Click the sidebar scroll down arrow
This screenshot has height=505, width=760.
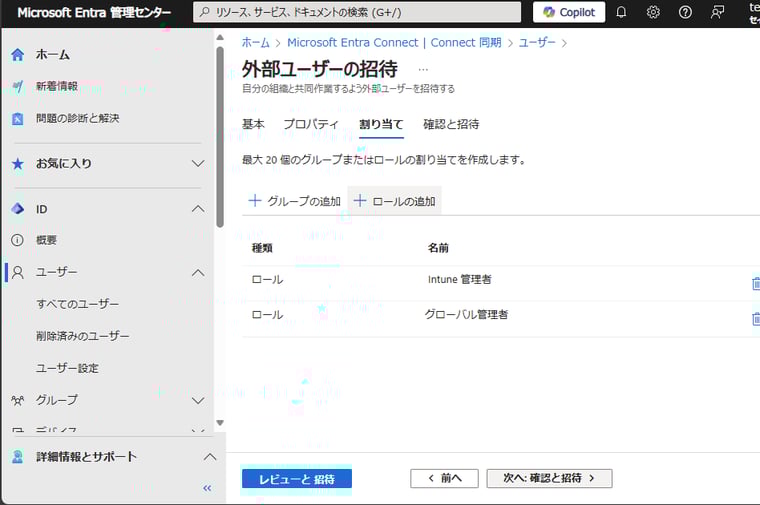tap(220, 423)
